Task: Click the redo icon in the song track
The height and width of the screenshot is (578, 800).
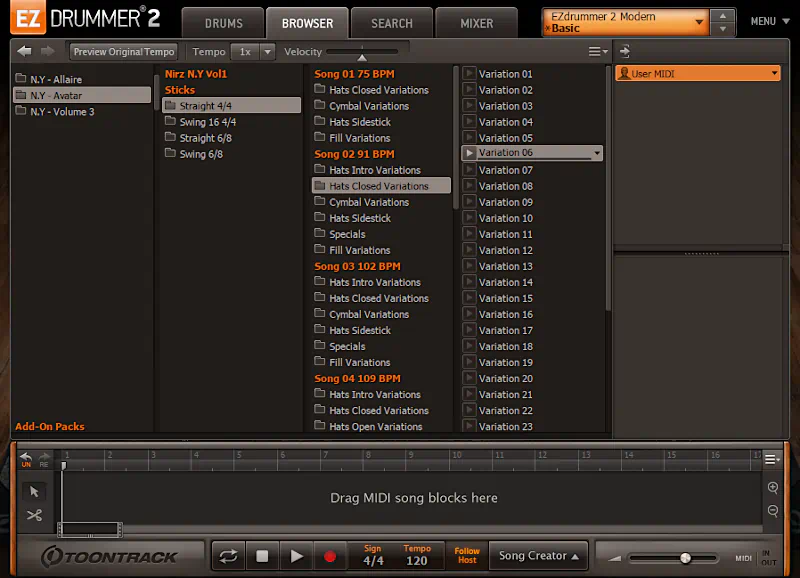Action: (44, 459)
